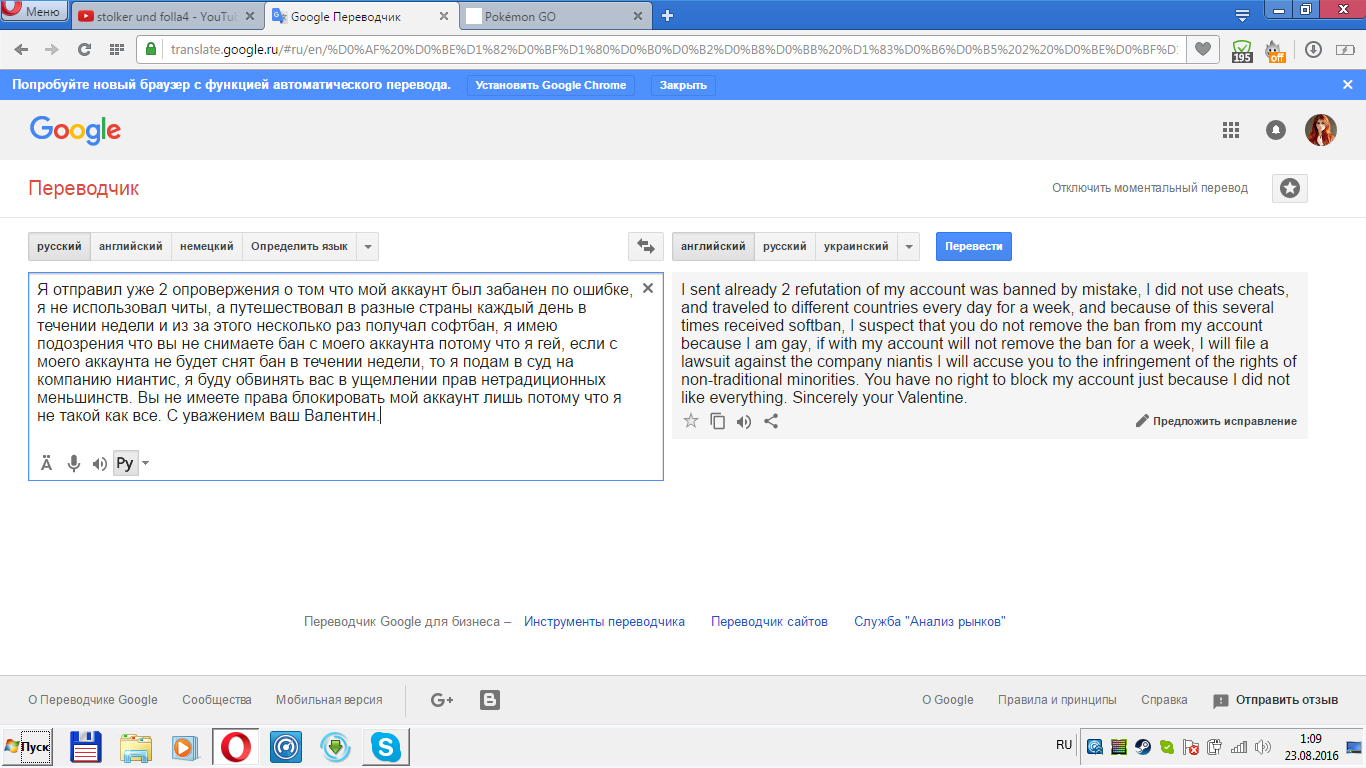Open the virtual keyboard Ä icon
Screen dimensions: 1366x768
[x=46, y=463]
